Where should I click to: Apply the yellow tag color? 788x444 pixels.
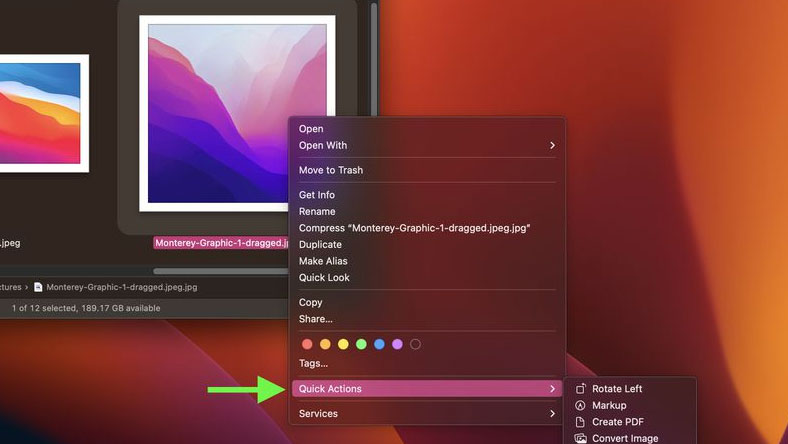[343, 344]
